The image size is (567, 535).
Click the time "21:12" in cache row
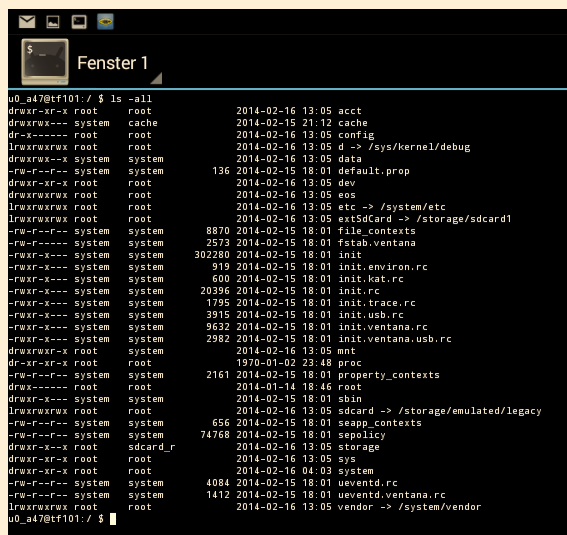point(317,123)
